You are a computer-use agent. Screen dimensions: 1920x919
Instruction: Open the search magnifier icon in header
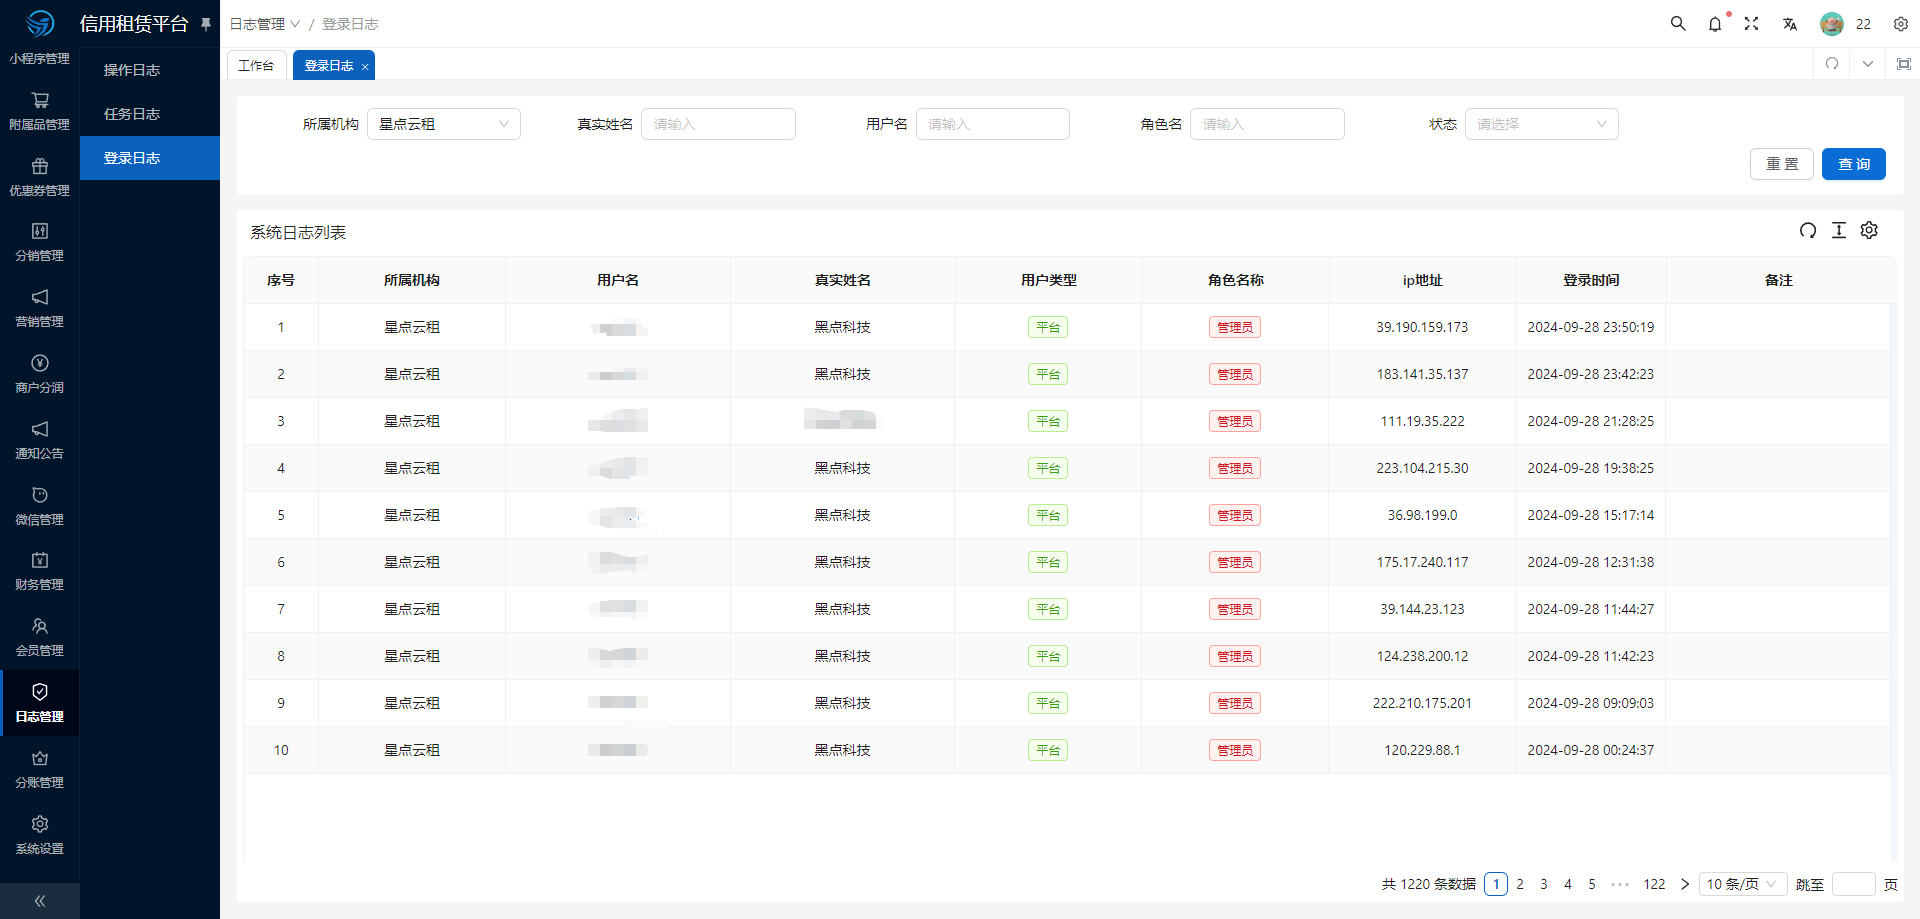(1678, 24)
